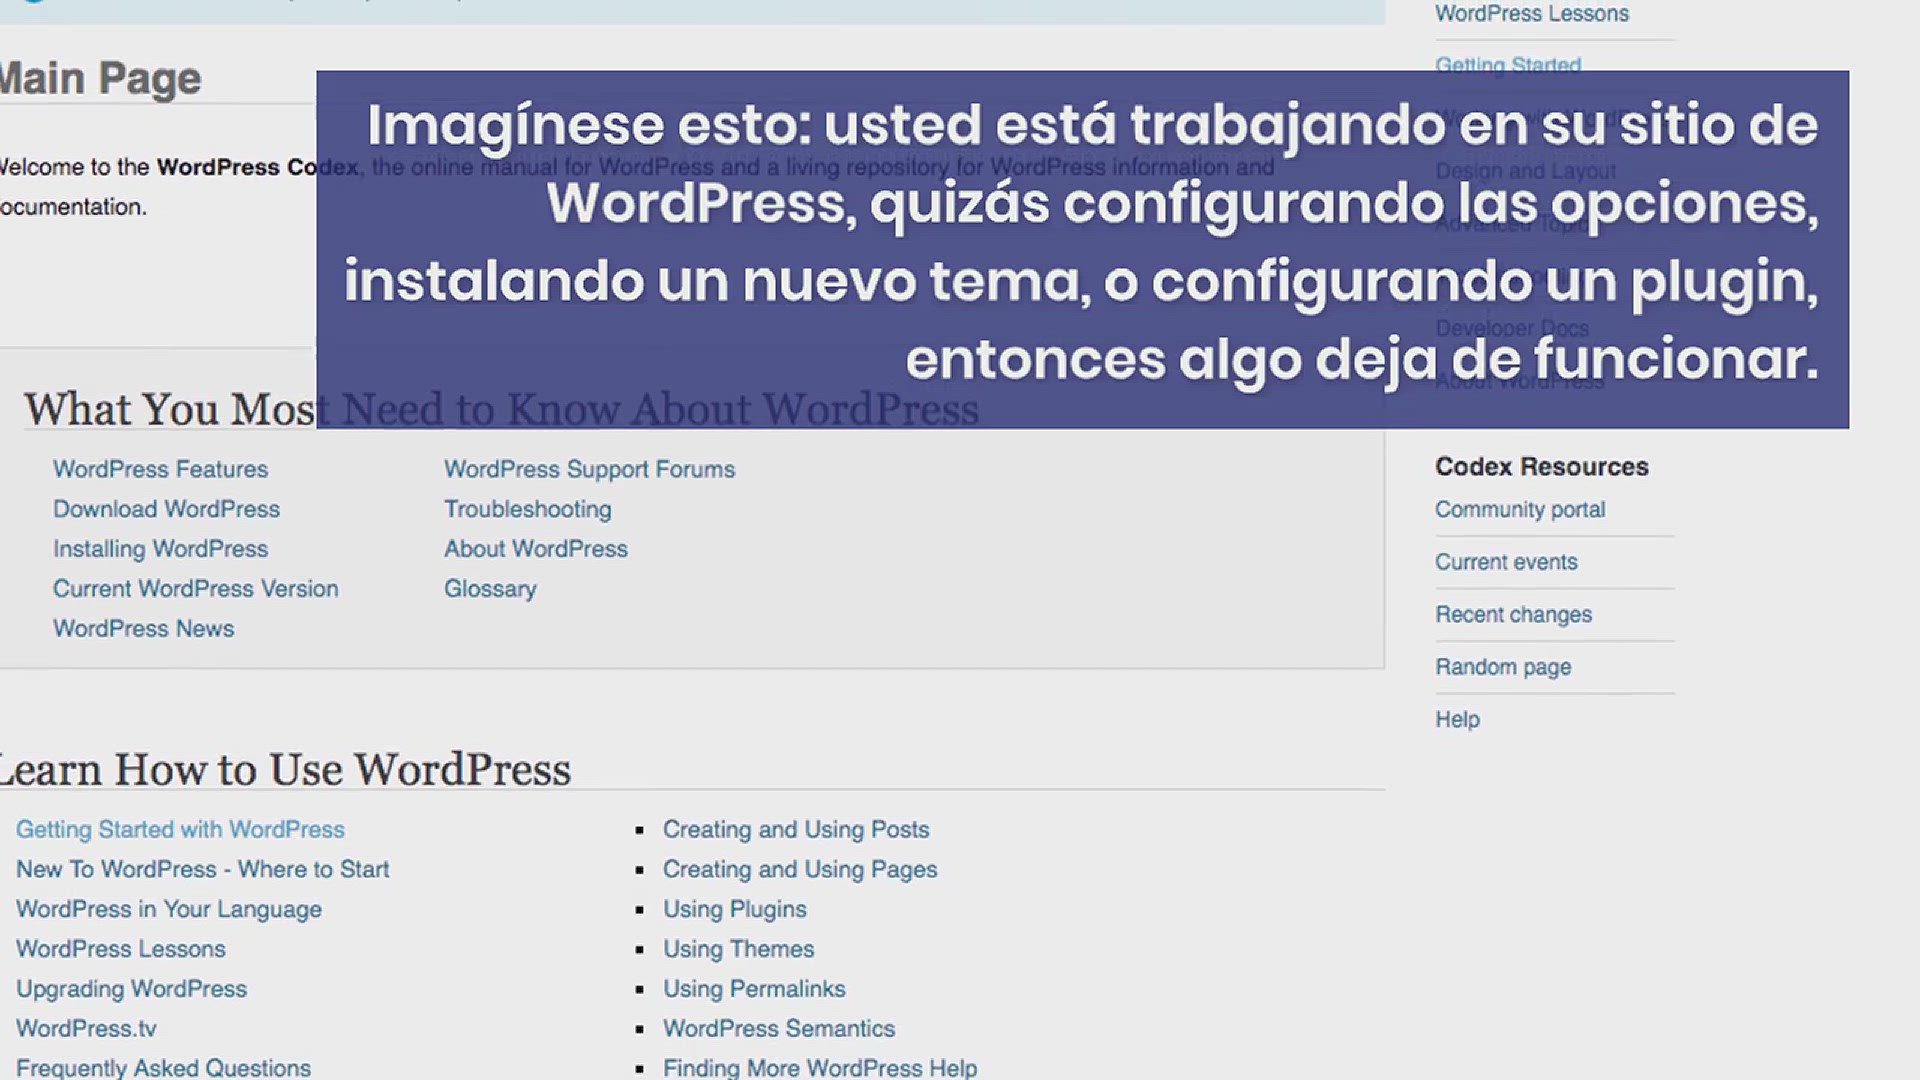Open Recent changes sidebar link
The height and width of the screenshot is (1080, 1920).
tap(1513, 615)
